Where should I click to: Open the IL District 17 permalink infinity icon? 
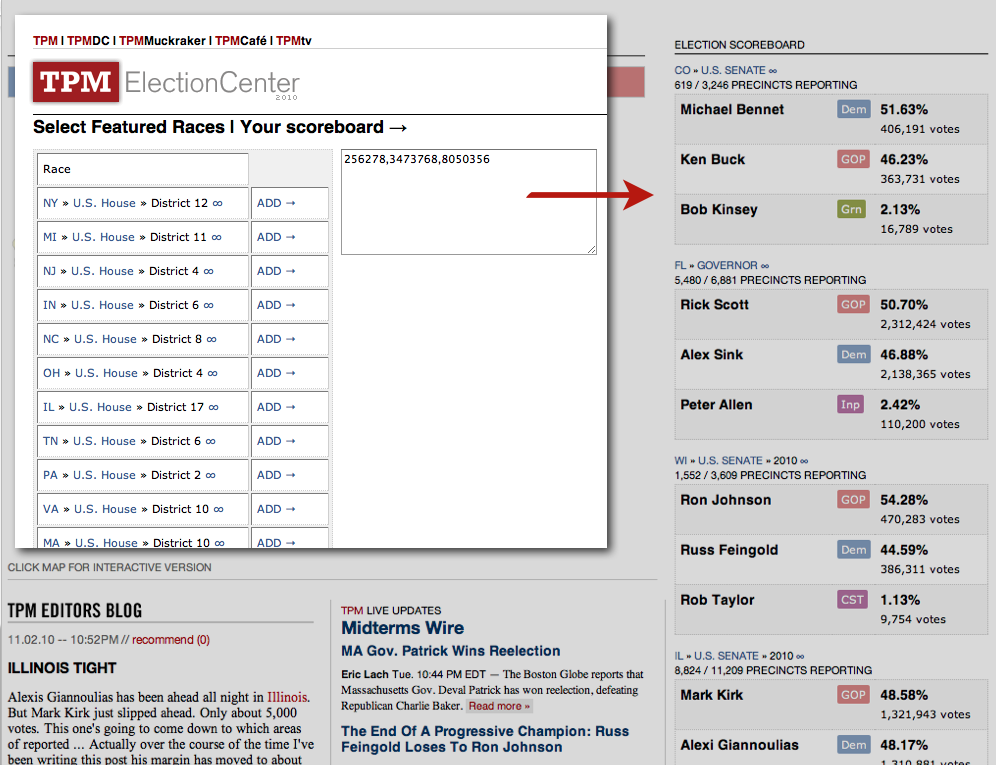coord(213,407)
